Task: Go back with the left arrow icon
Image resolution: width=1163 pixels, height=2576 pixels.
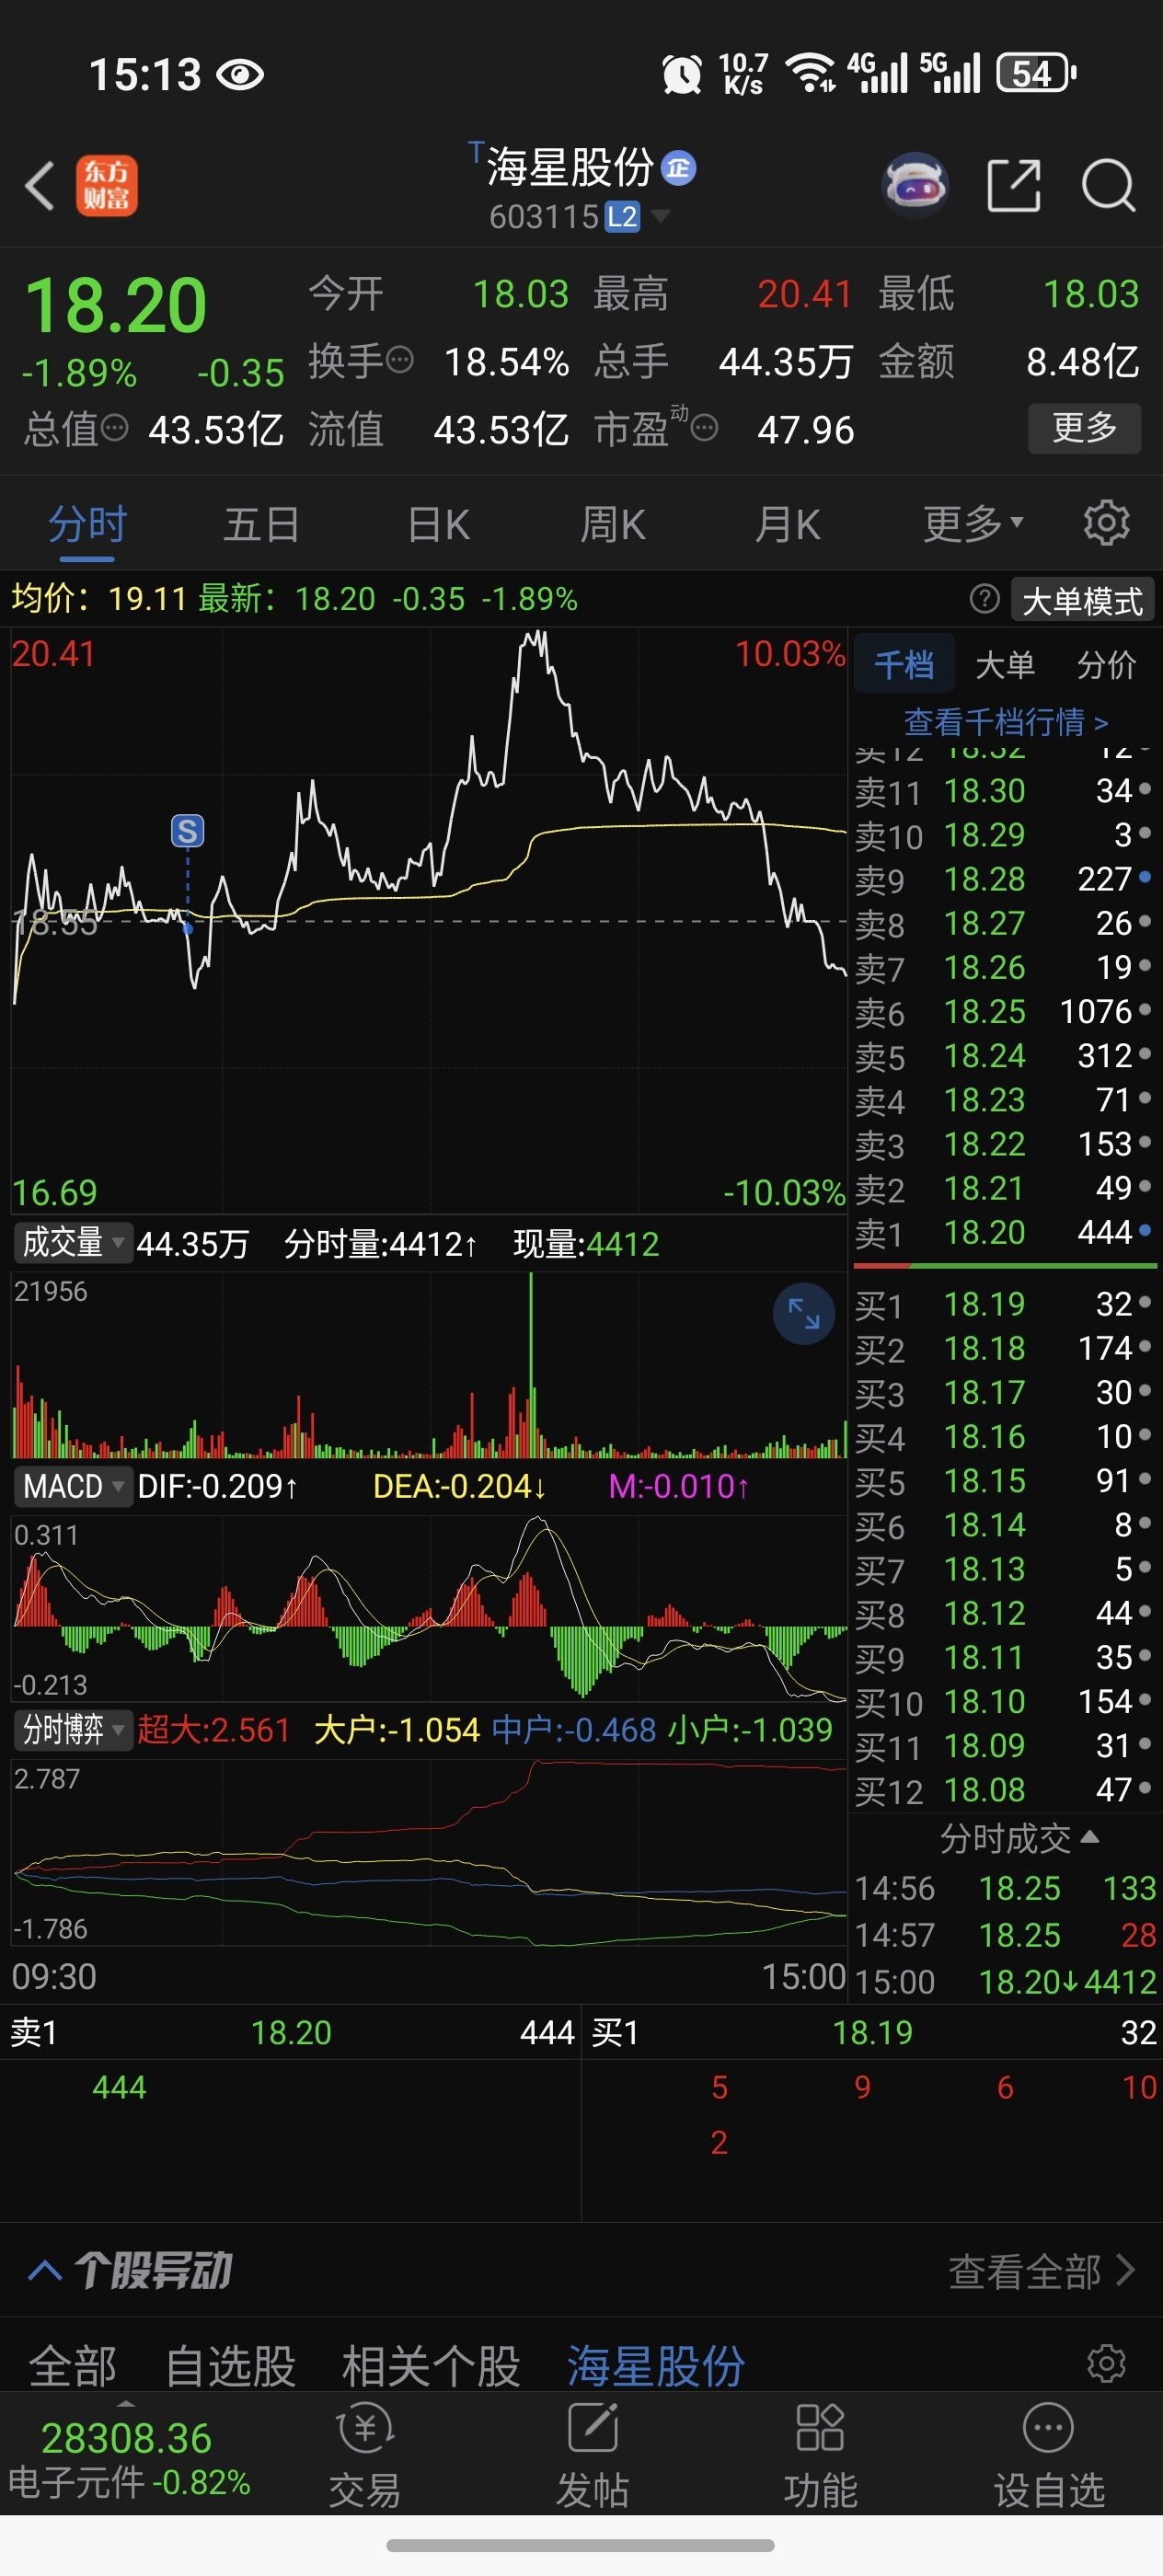Action: coord(40,186)
